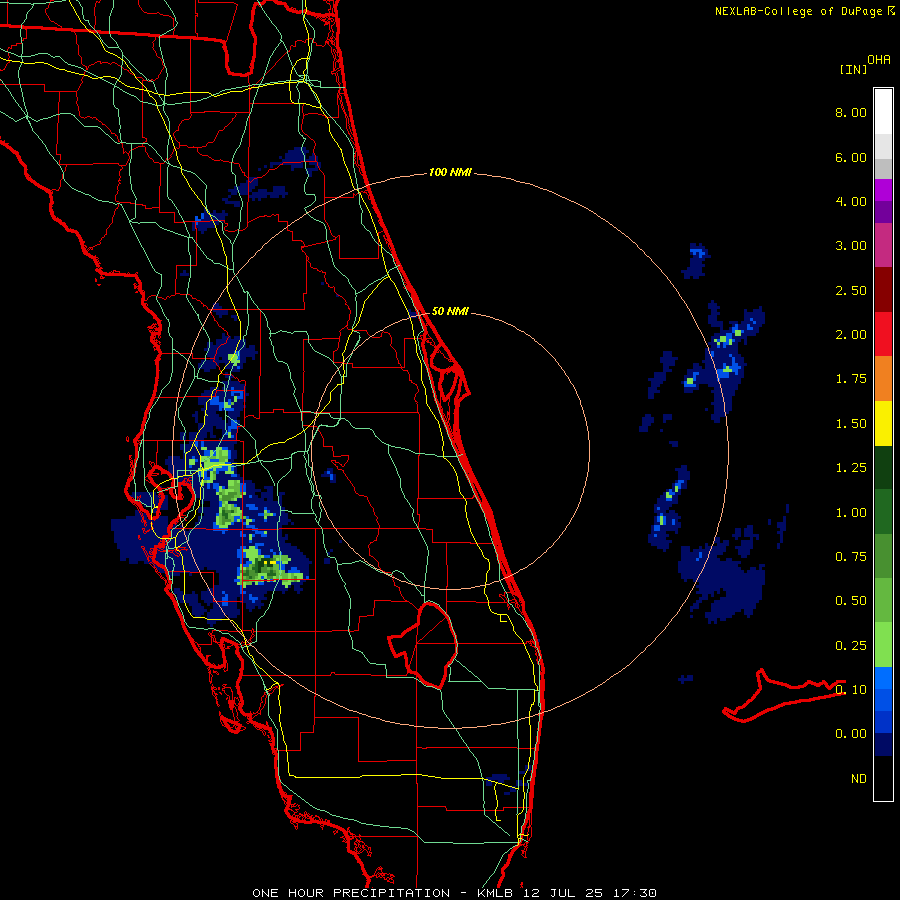
Task: Pick the white swatch atop the legend
Action: [883, 112]
